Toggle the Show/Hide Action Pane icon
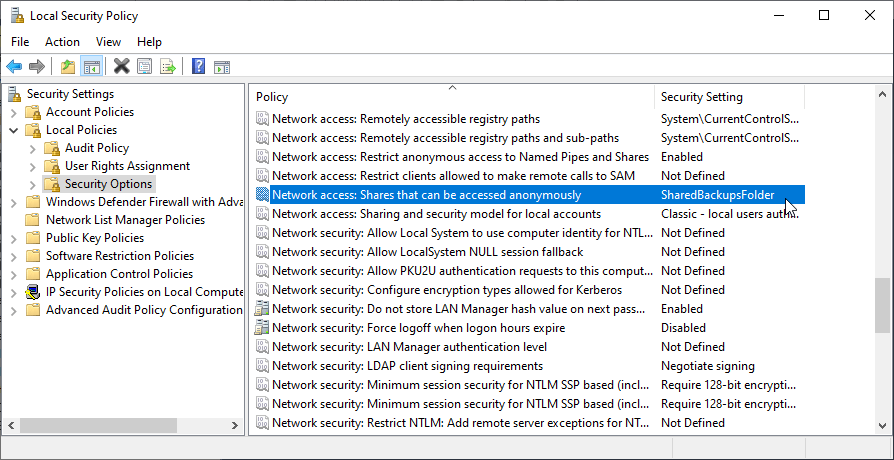 [221, 67]
